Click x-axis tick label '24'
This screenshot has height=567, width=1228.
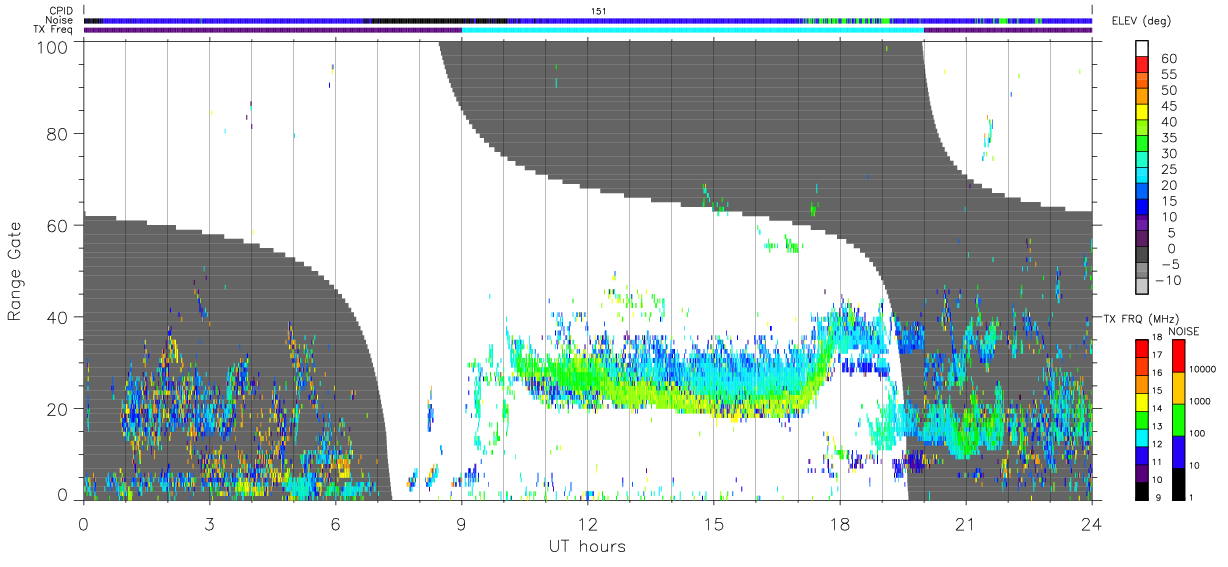coord(1092,524)
